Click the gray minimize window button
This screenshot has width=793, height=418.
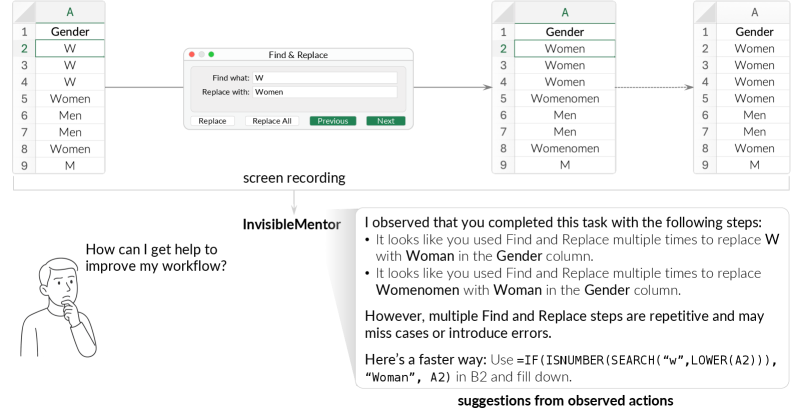[201, 54]
